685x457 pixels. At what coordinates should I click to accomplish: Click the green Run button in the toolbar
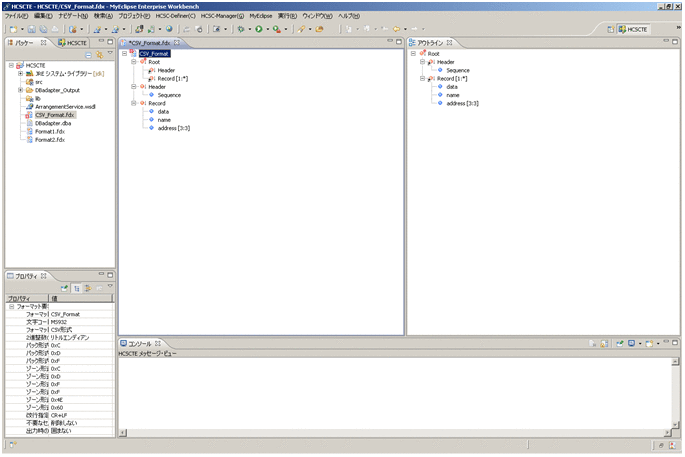258,29
